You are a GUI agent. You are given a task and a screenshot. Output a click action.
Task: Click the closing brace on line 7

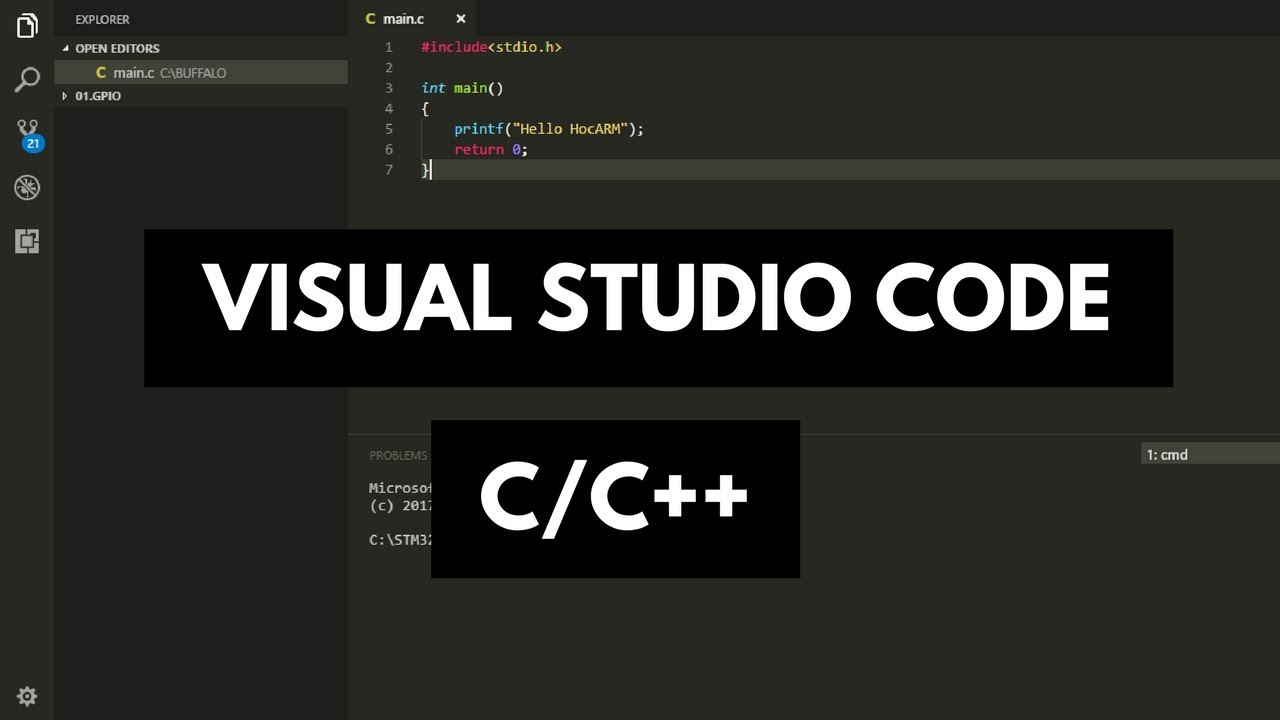(425, 170)
